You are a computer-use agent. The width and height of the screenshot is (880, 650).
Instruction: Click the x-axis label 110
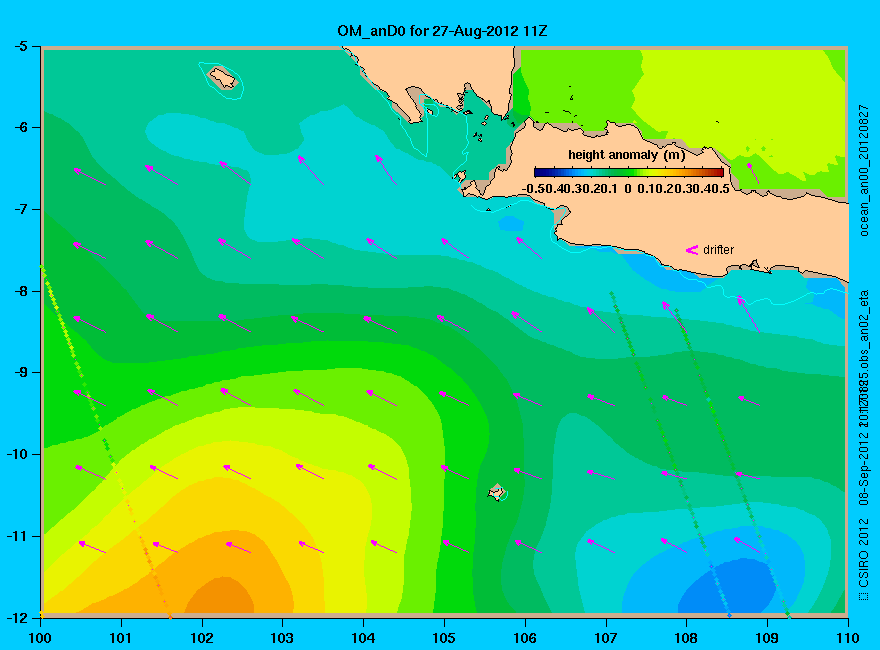click(x=848, y=638)
